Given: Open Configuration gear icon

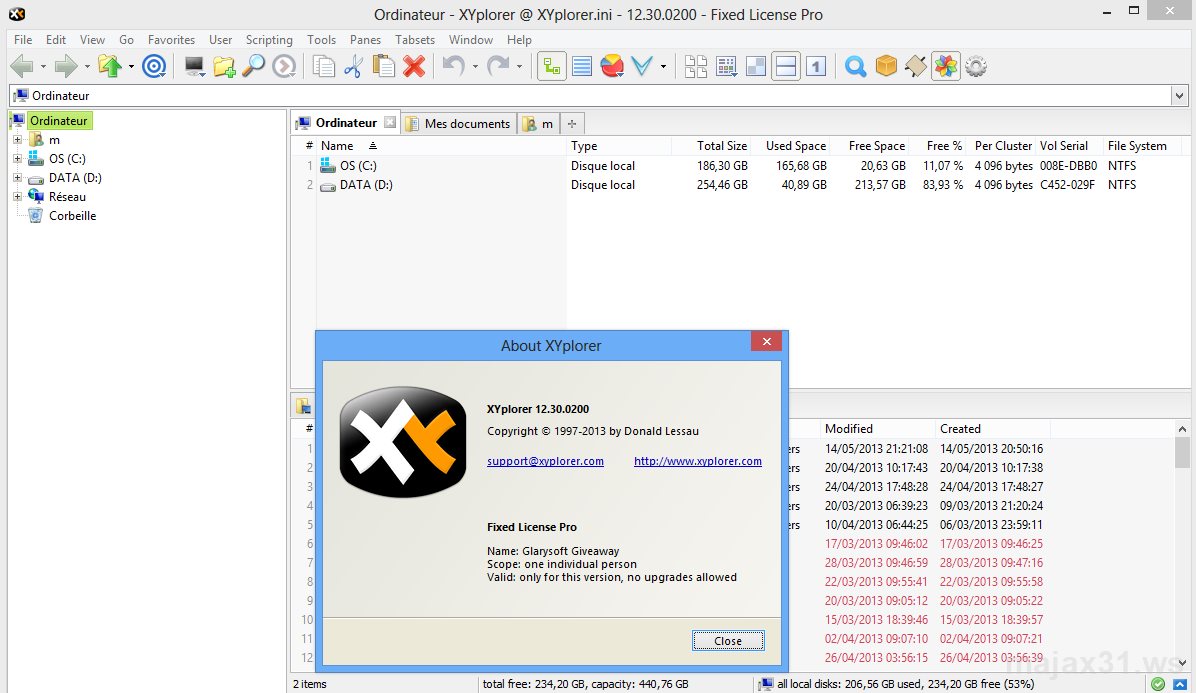Looking at the screenshot, I should click(x=976, y=67).
